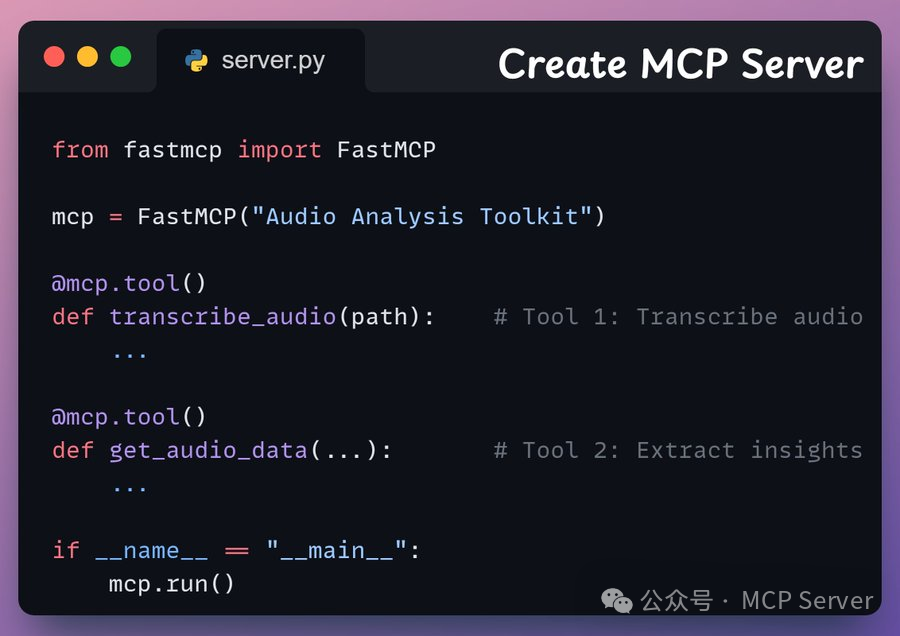Screen dimensions: 900x636
Task: Click the transcribe_audio function name
Action: [223, 317]
